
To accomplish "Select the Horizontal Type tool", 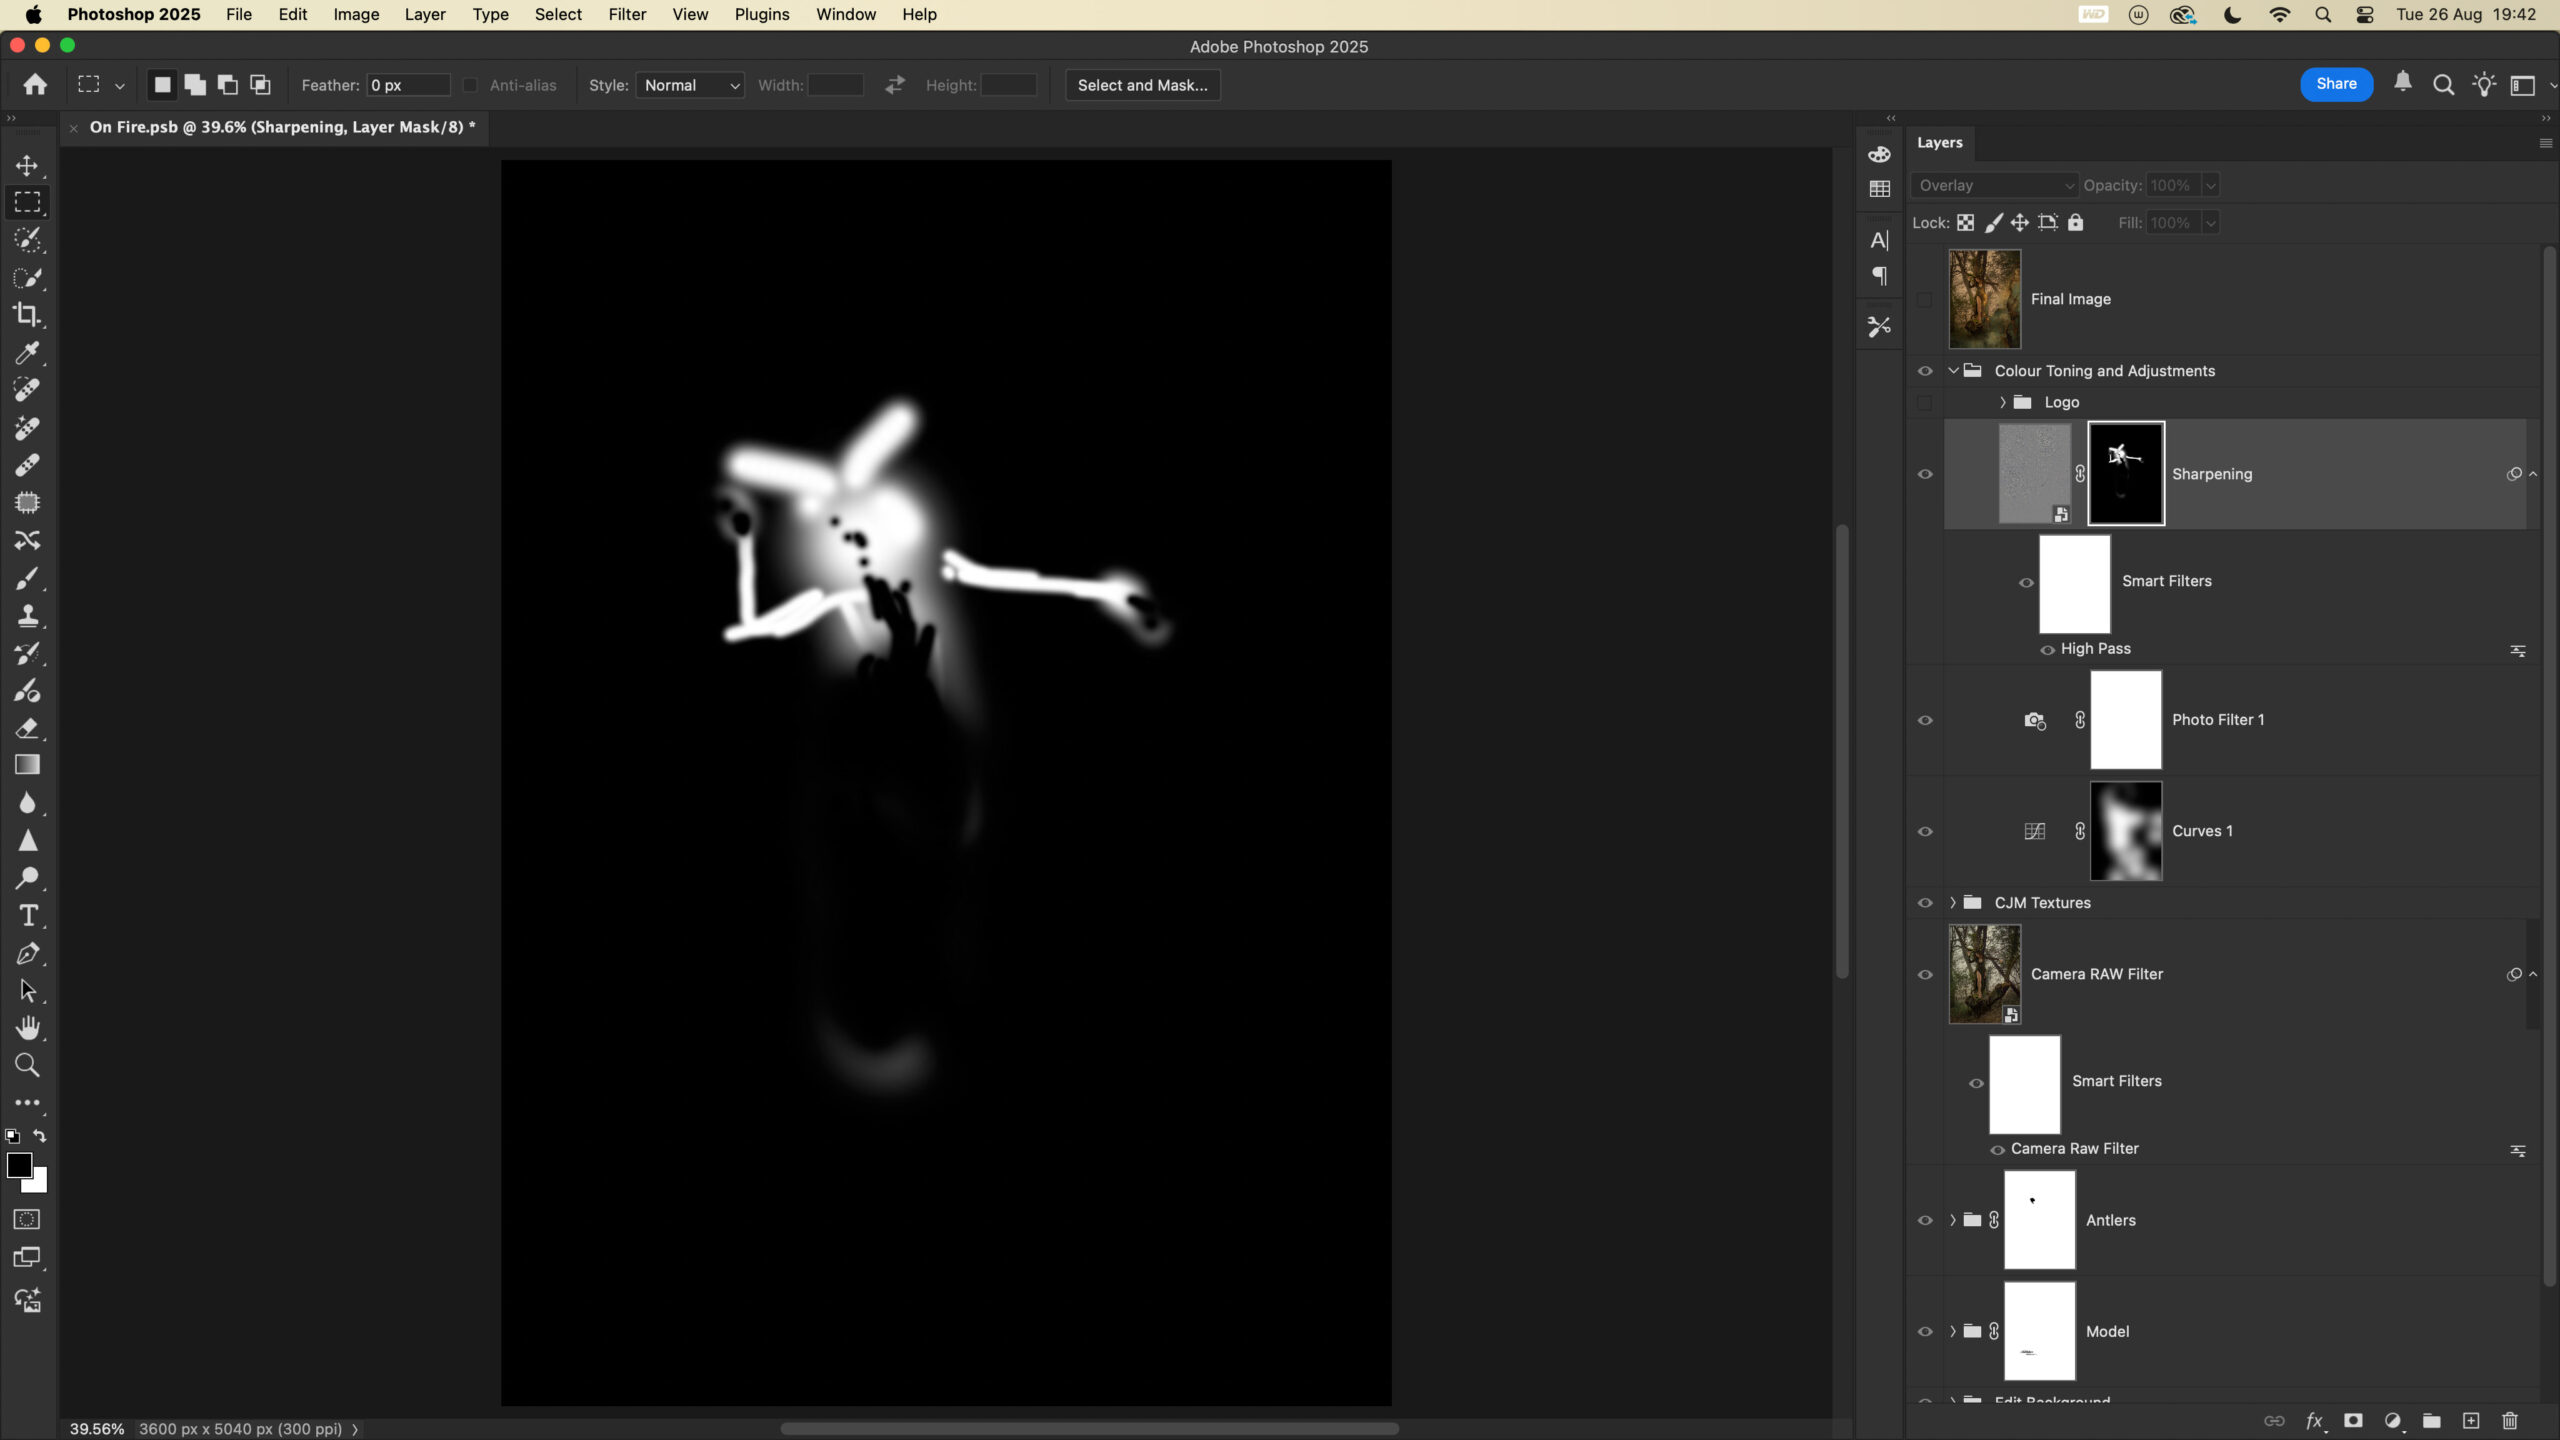I will click(27, 916).
